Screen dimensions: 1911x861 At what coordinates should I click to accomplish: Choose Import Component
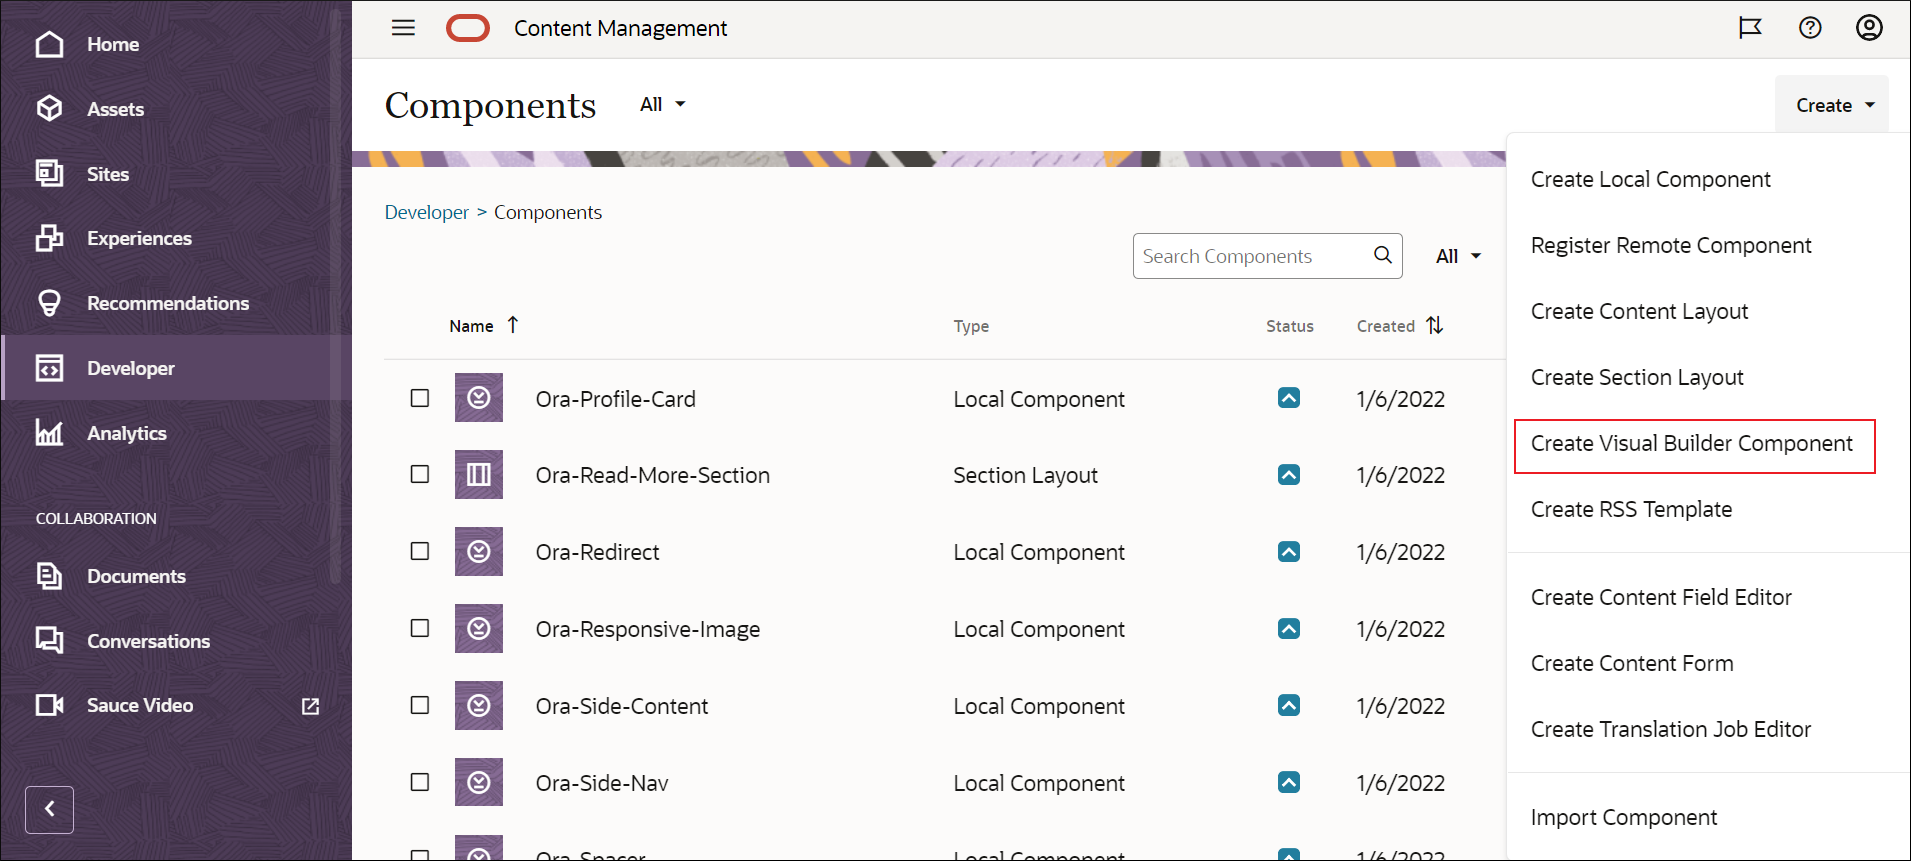[x=1624, y=817]
